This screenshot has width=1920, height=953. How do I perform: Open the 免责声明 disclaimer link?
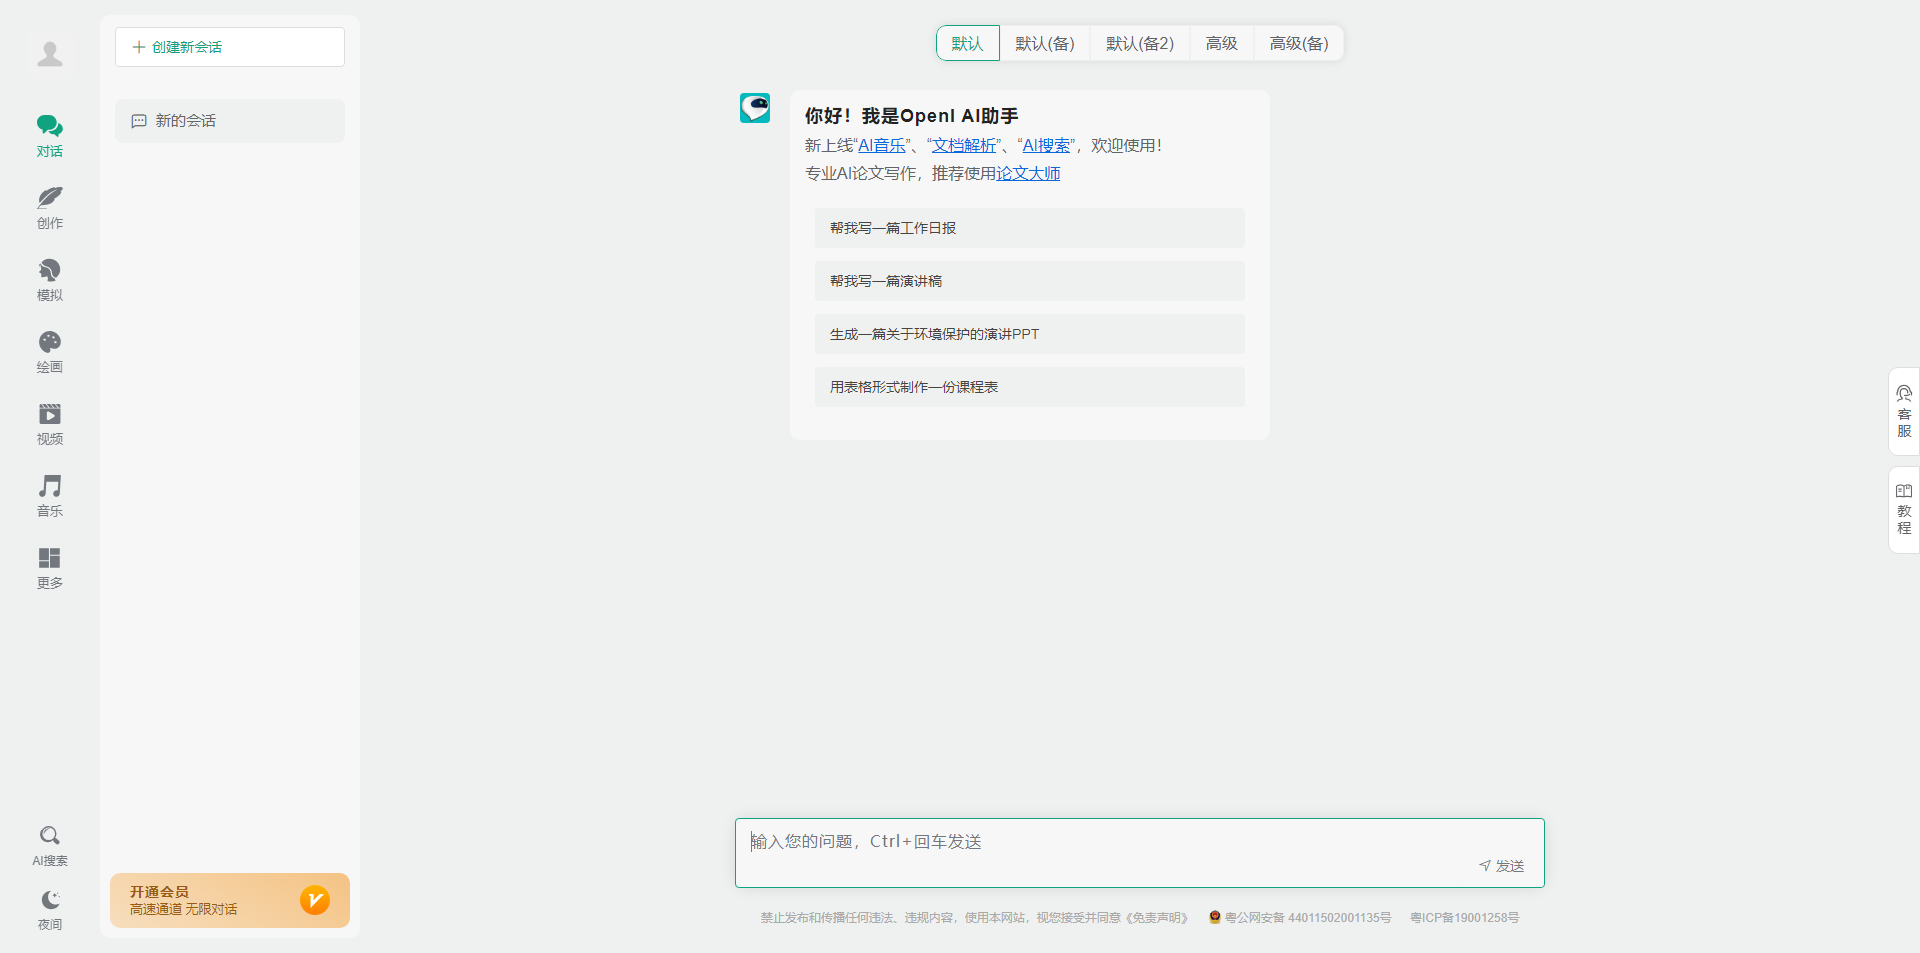tap(1158, 918)
